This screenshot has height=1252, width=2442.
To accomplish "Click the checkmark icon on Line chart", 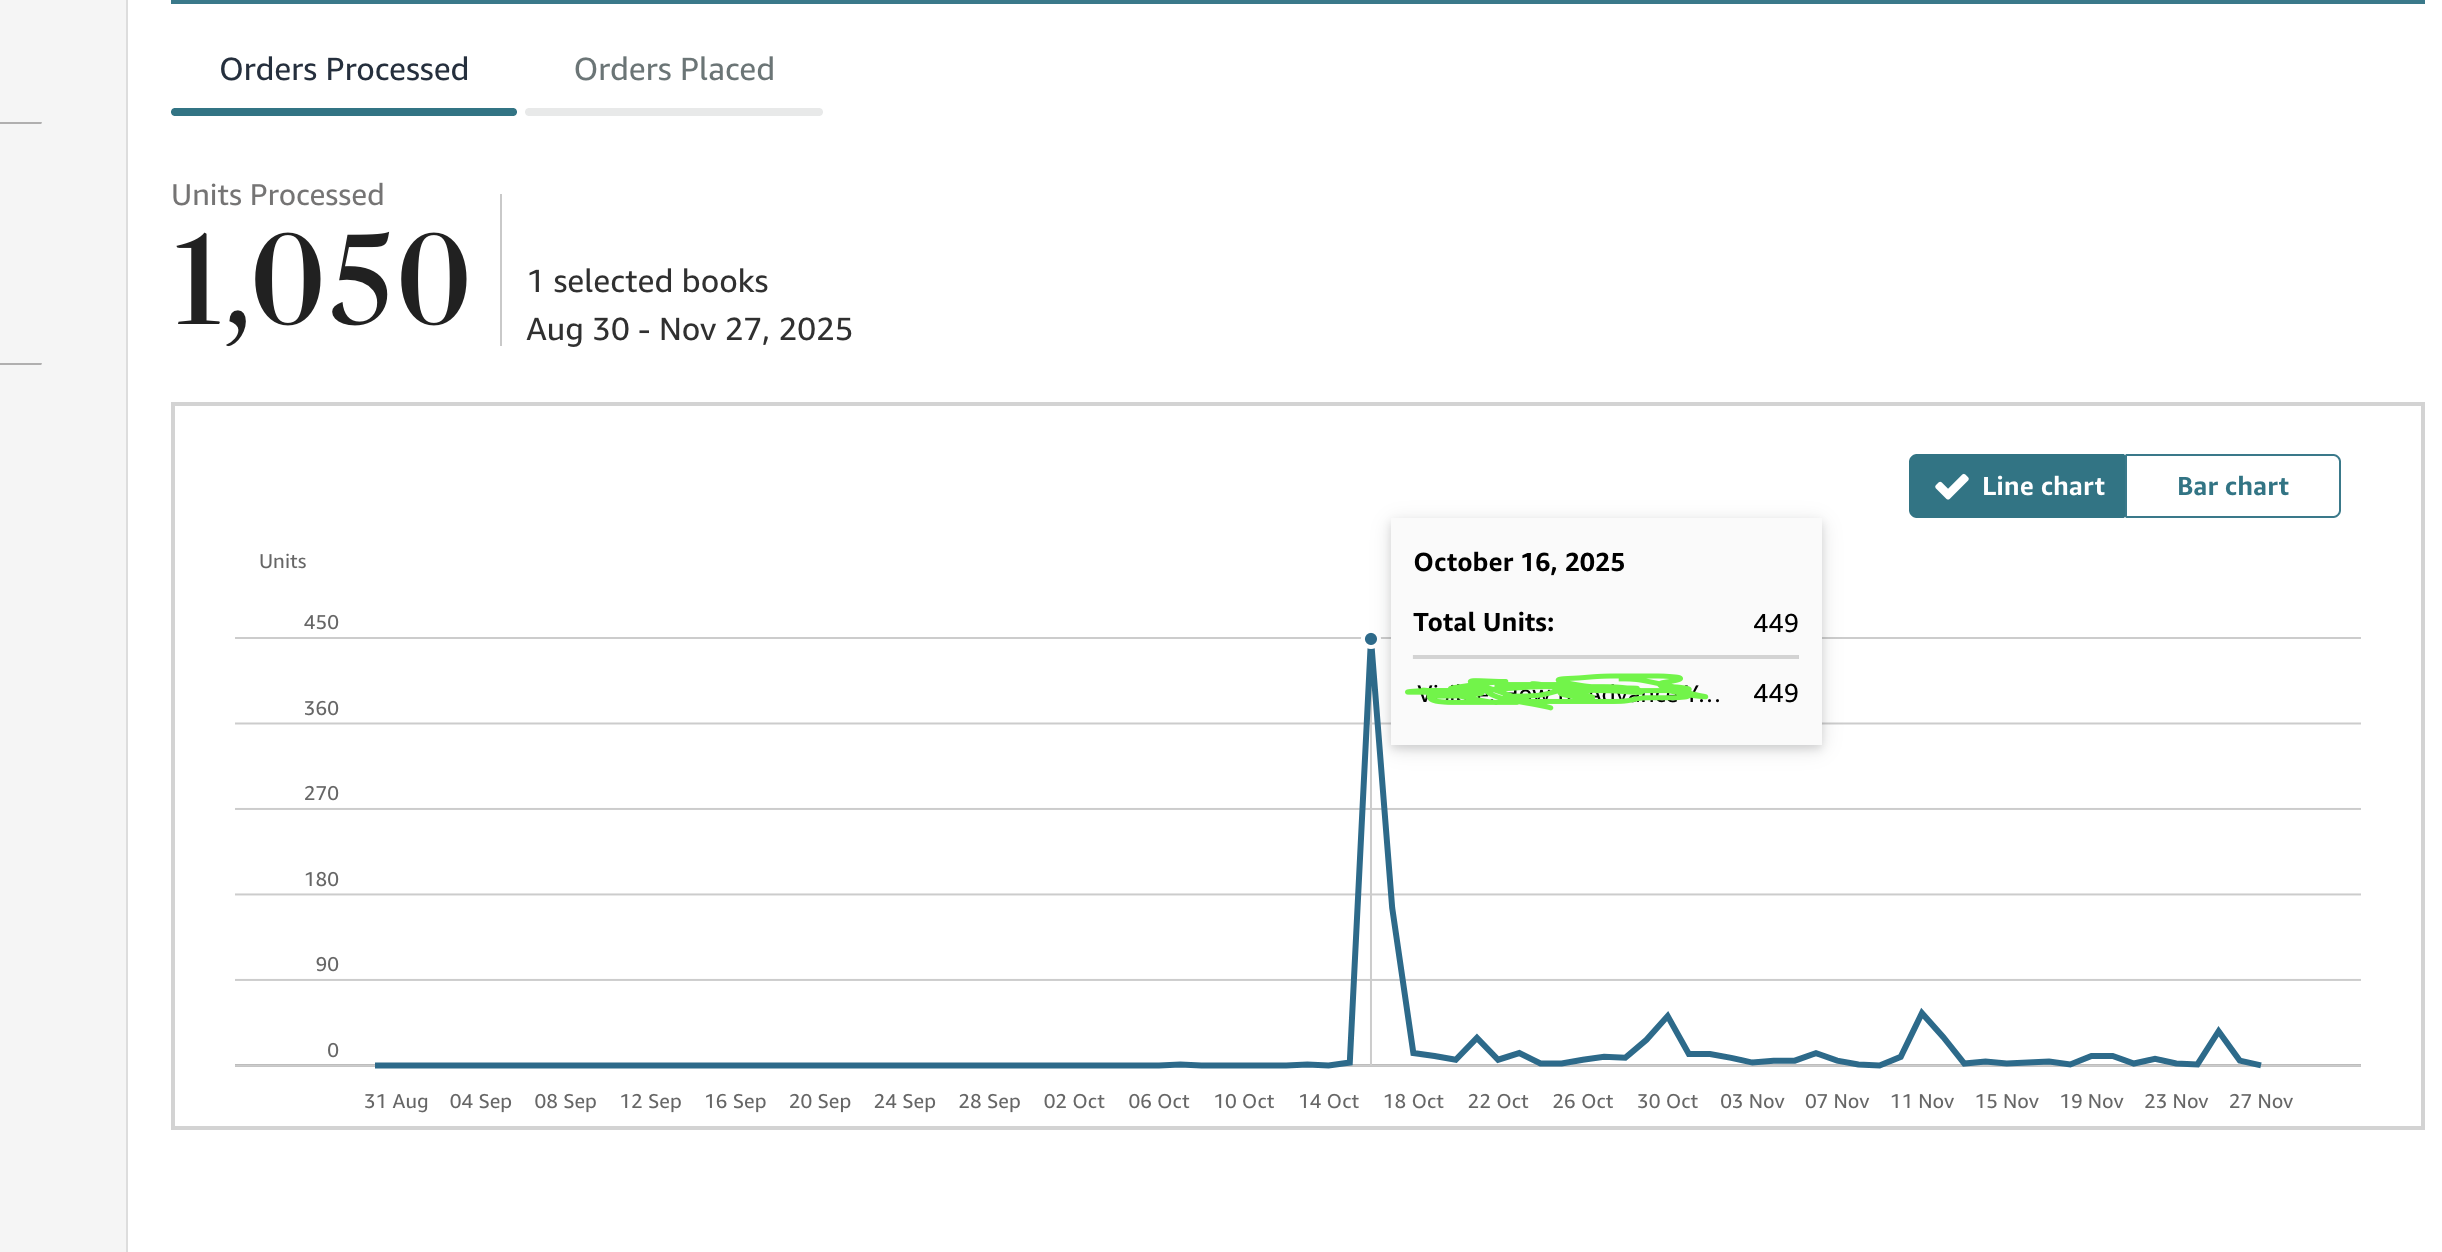I will (x=1951, y=487).
